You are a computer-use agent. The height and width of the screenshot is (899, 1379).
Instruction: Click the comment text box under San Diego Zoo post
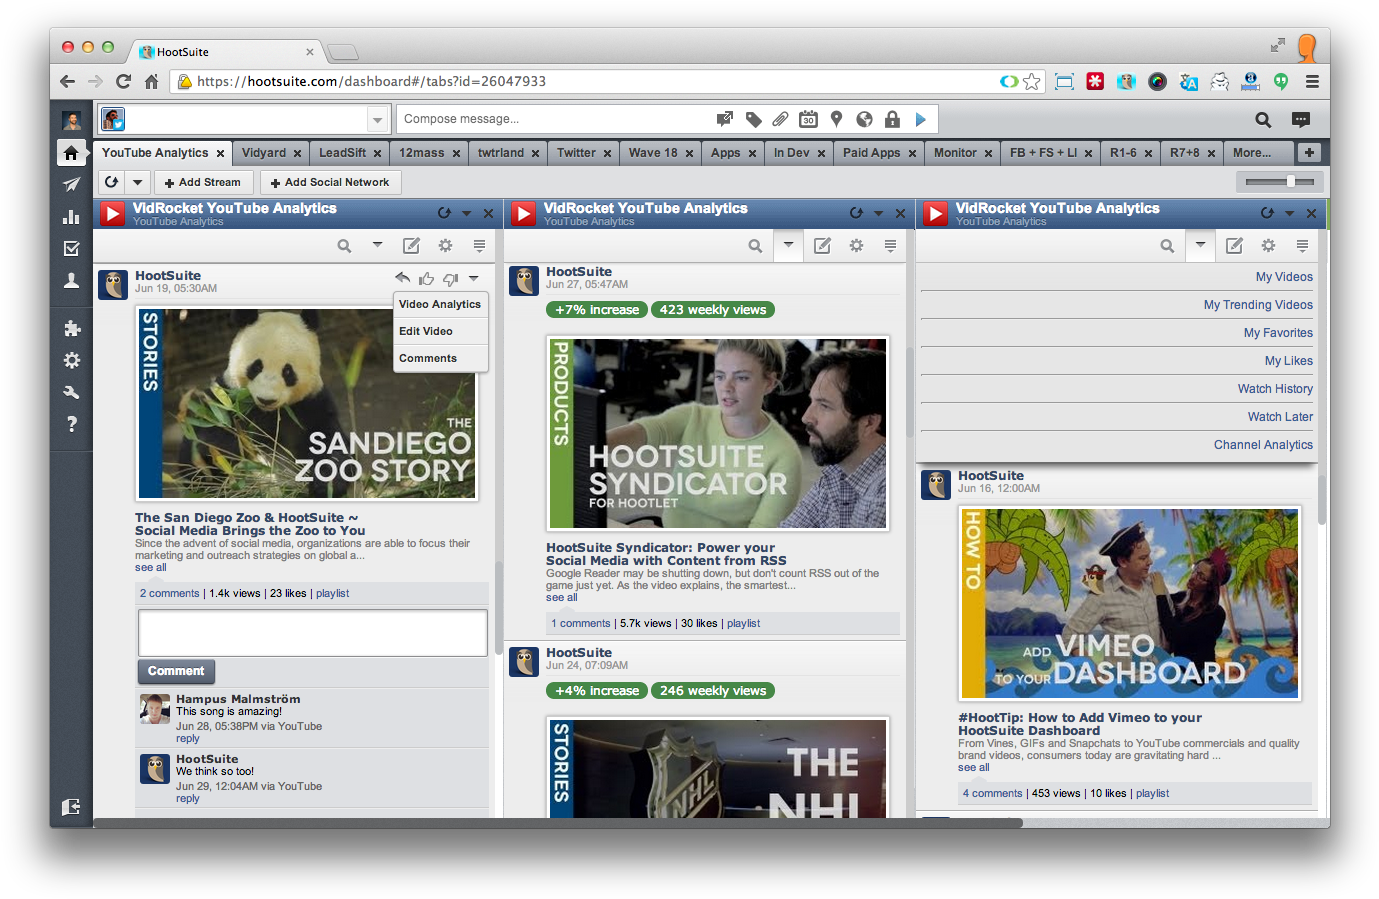pyautogui.click(x=312, y=633)
